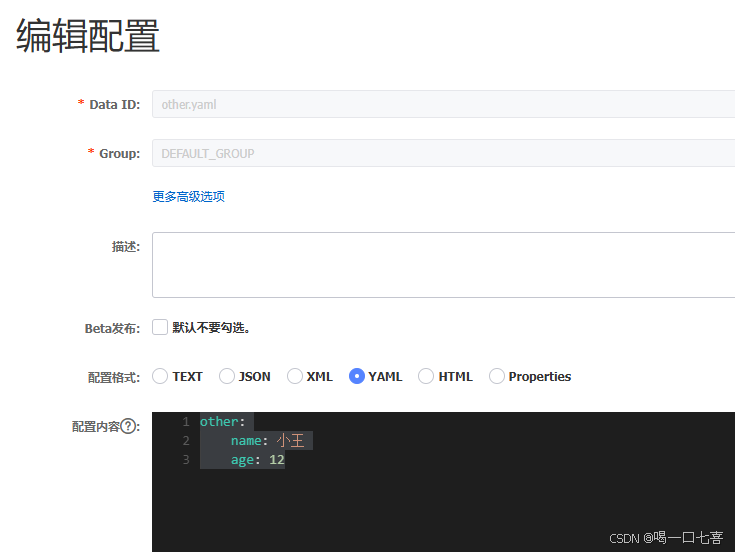This screenshot has width=735, height=552.
Task: Click line number 2 in code editor
Action: (186, 440)
